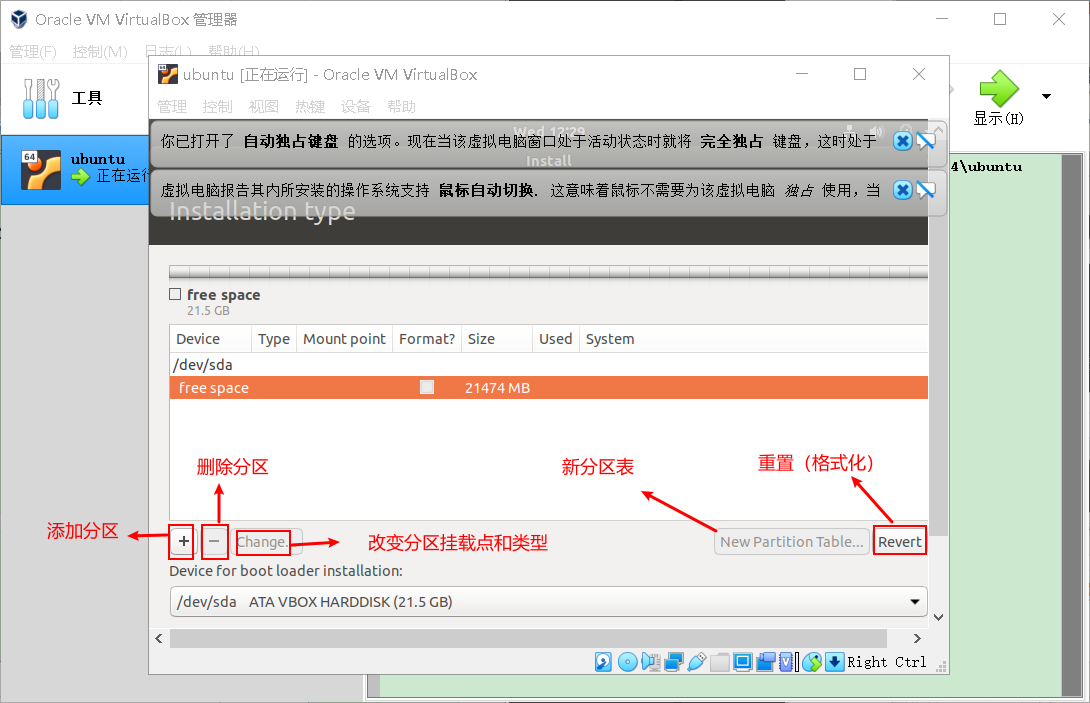This screenshot has width=1090, height=703.
Task: Click the New Partition Table... button
Action: point(791,542)
